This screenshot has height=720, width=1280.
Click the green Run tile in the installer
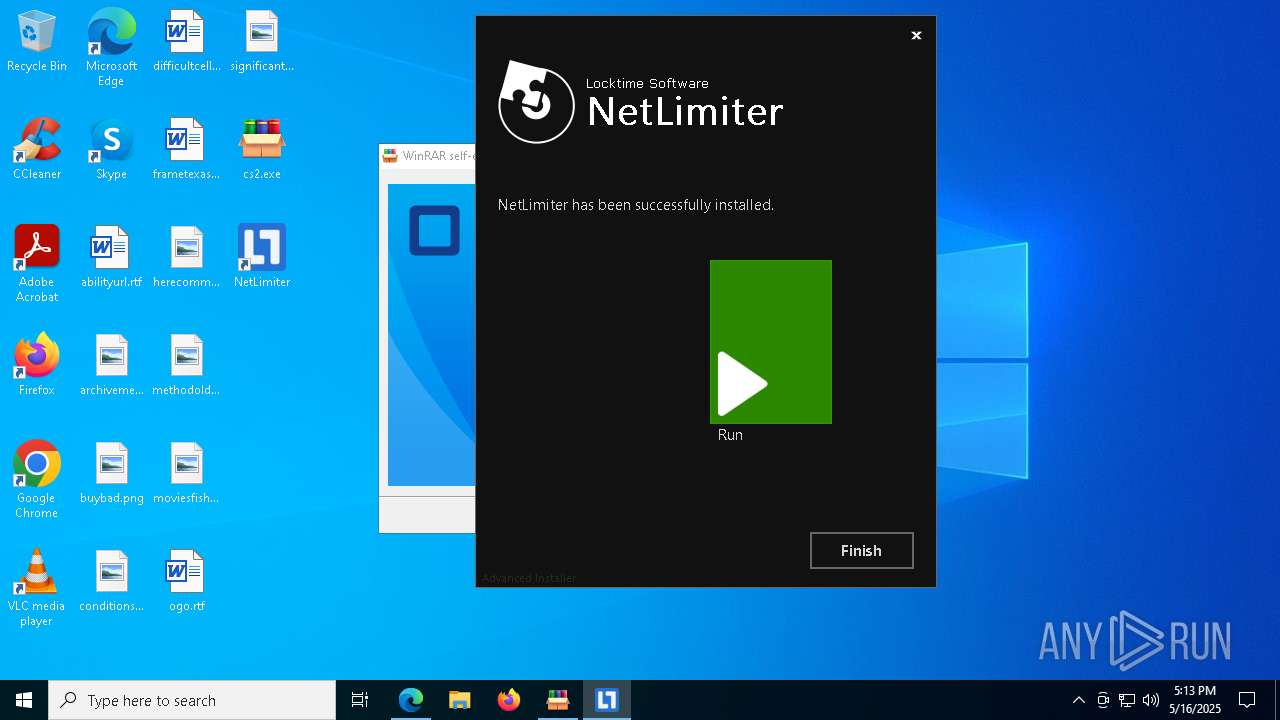coord(770,342)
